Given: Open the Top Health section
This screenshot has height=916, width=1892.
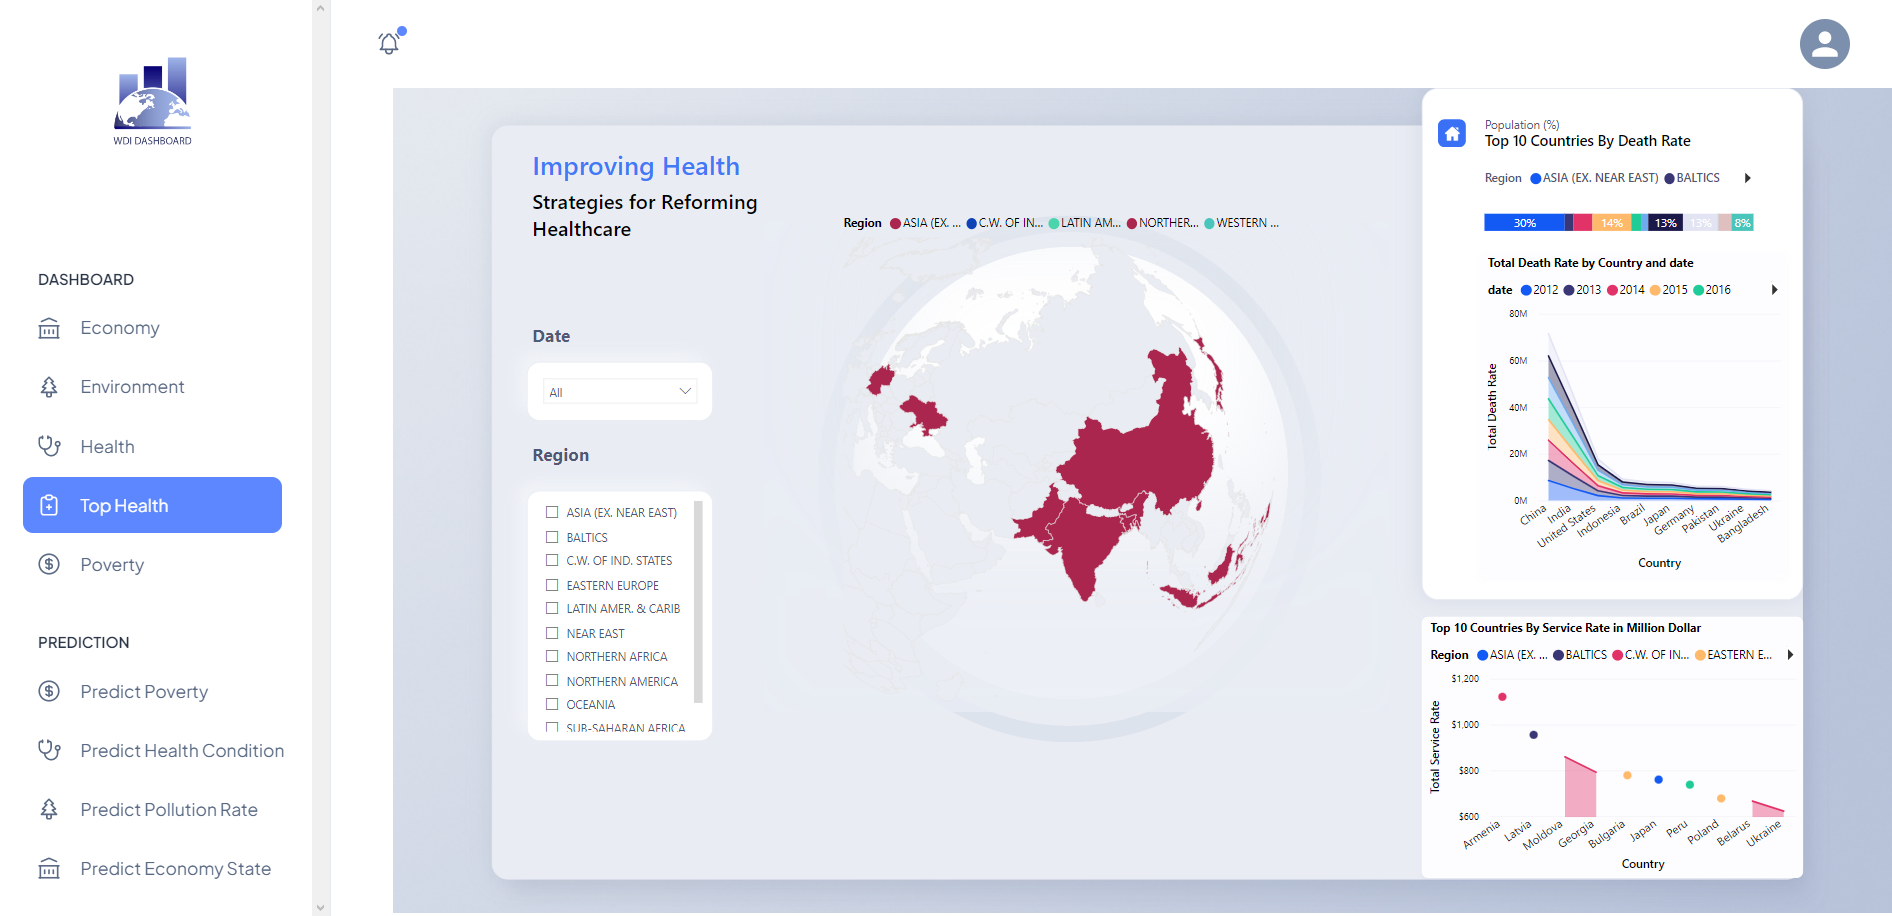Looking at the screenshot, I should pos(151,505).
